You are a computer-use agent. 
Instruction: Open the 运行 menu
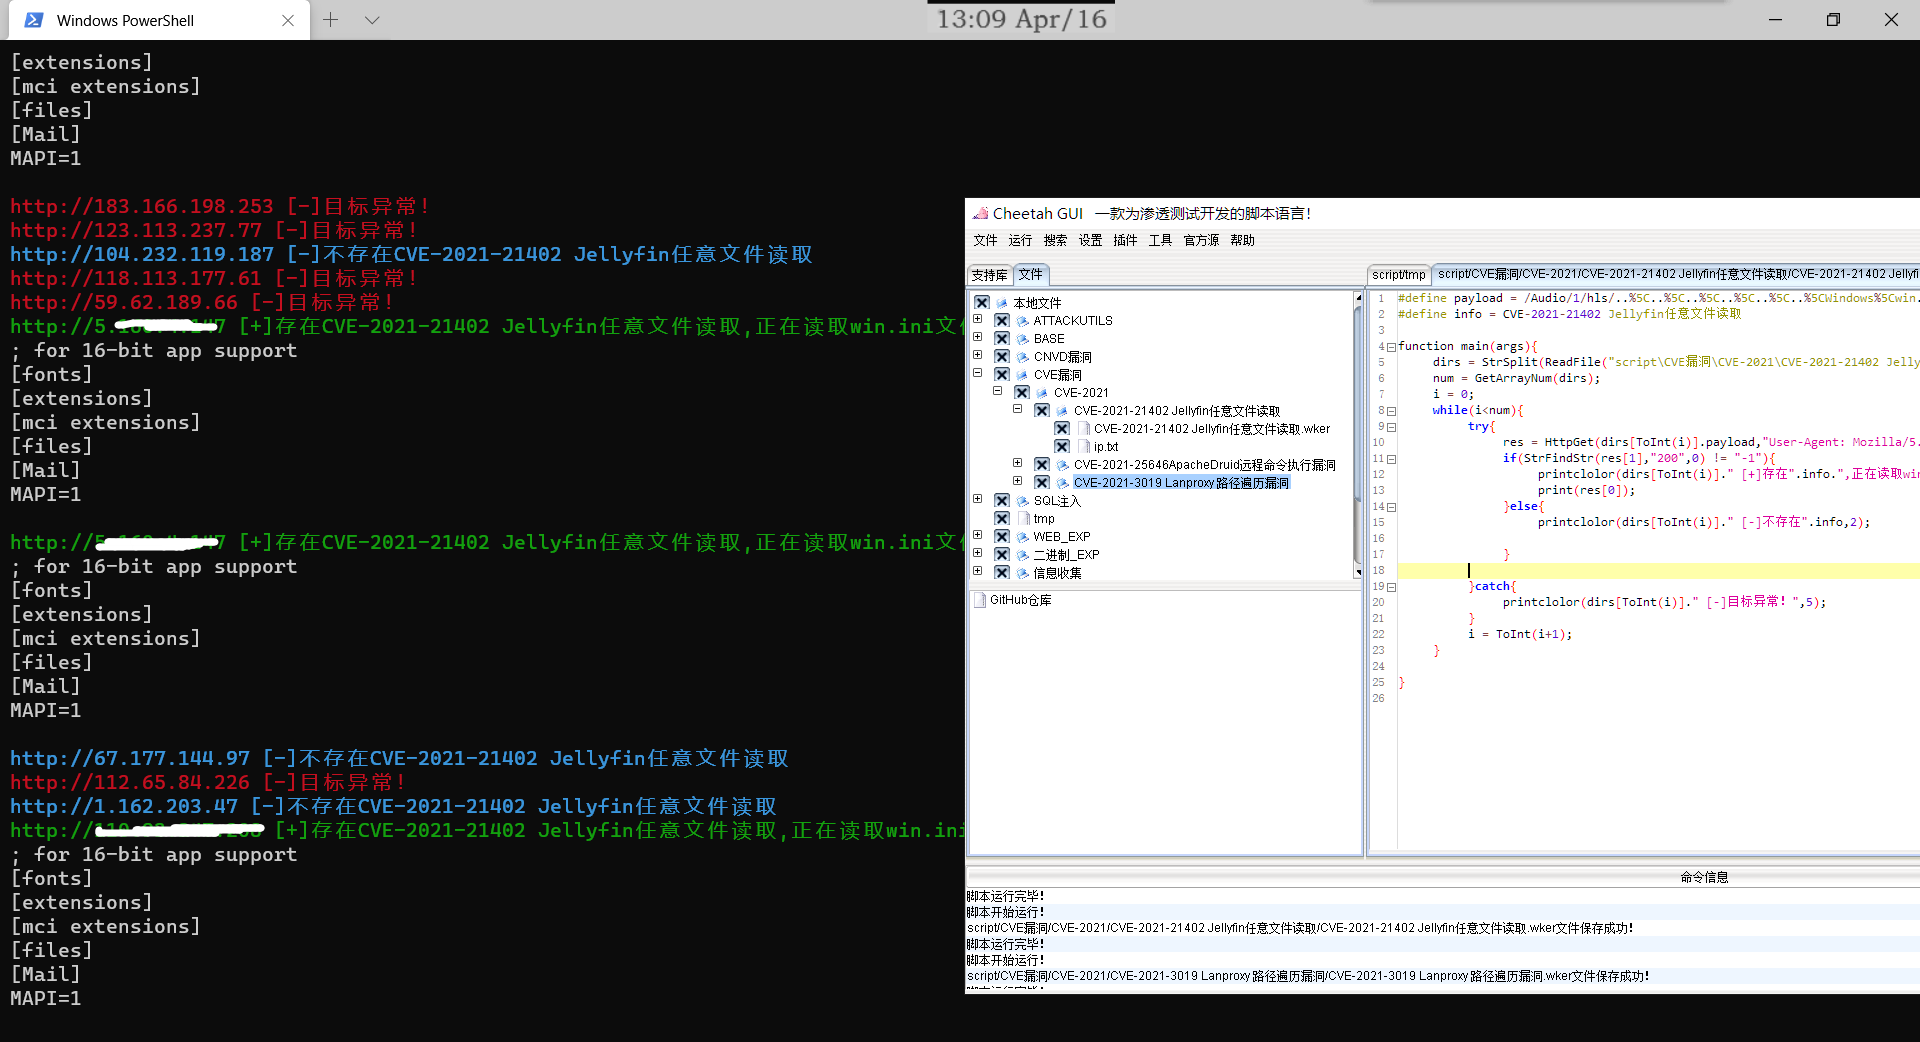pos(1021,241)
